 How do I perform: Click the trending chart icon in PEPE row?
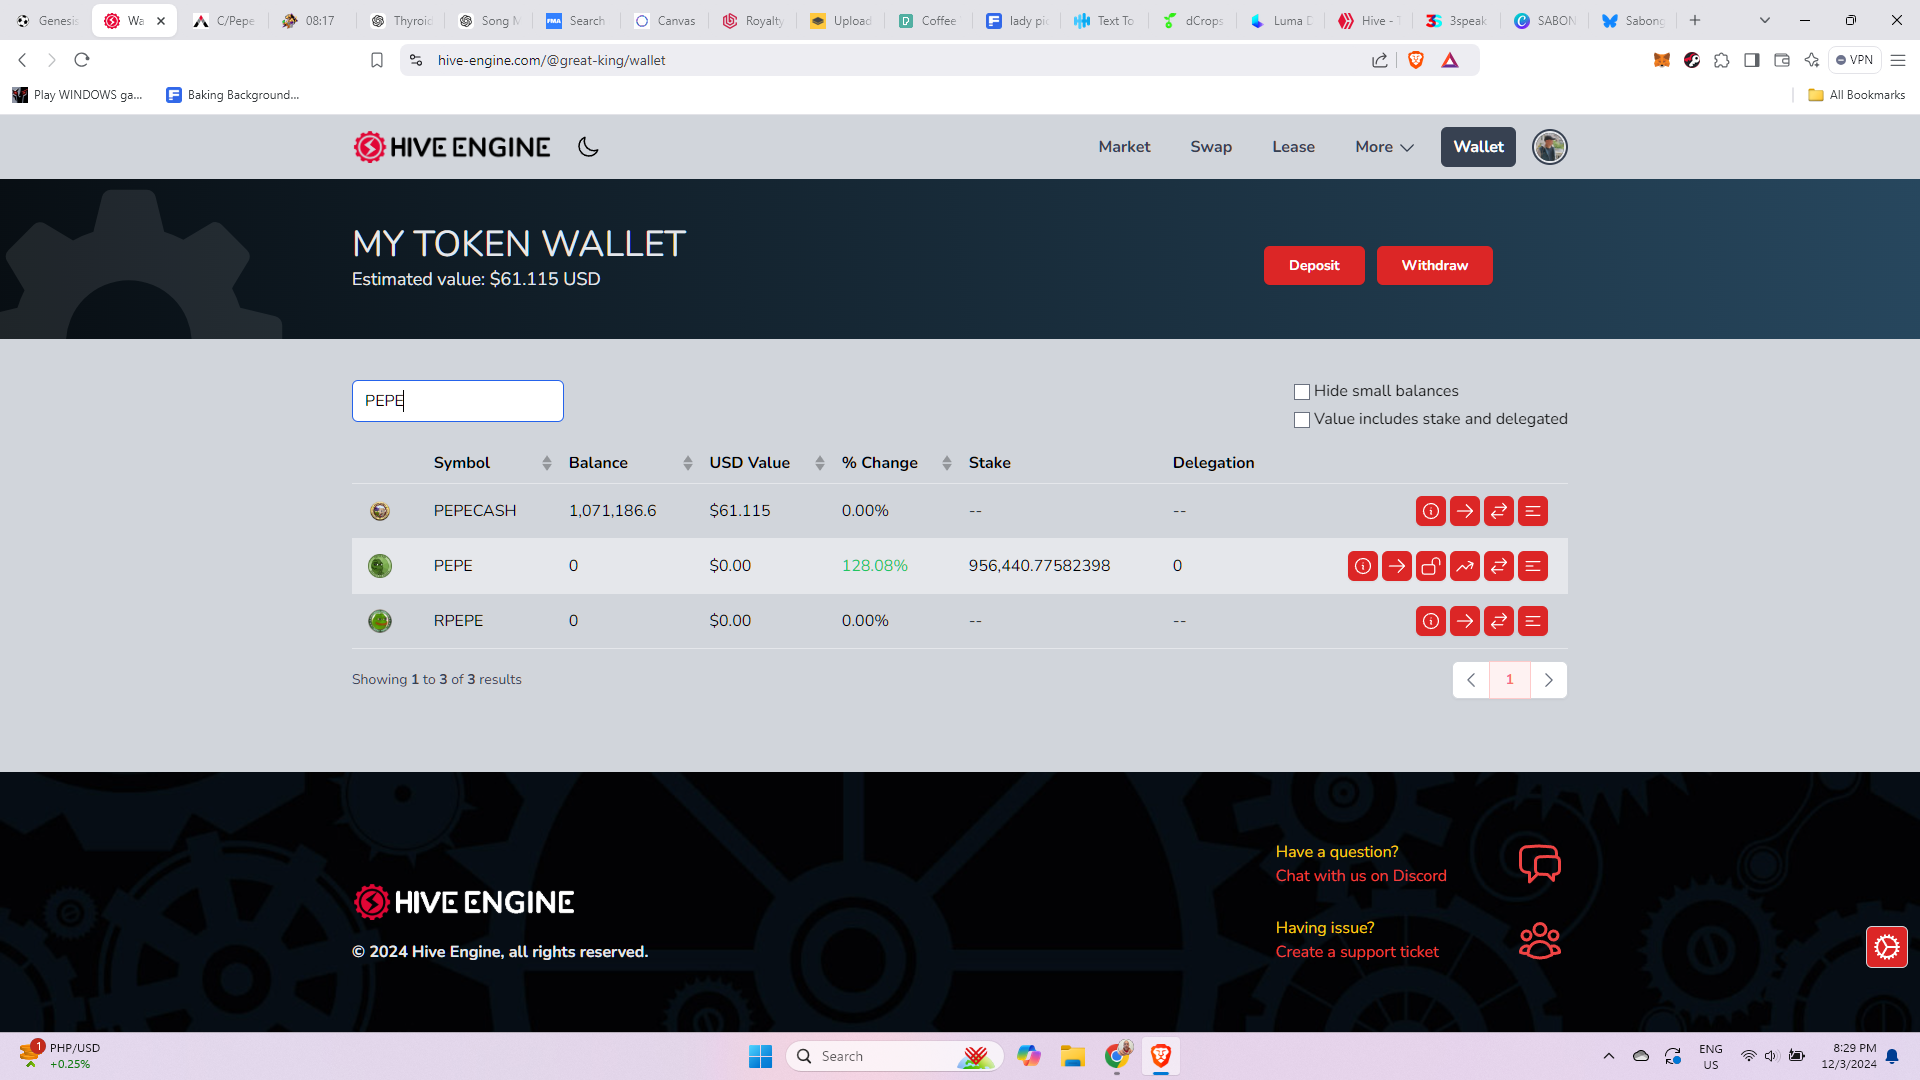click(x=1465, y=566)
